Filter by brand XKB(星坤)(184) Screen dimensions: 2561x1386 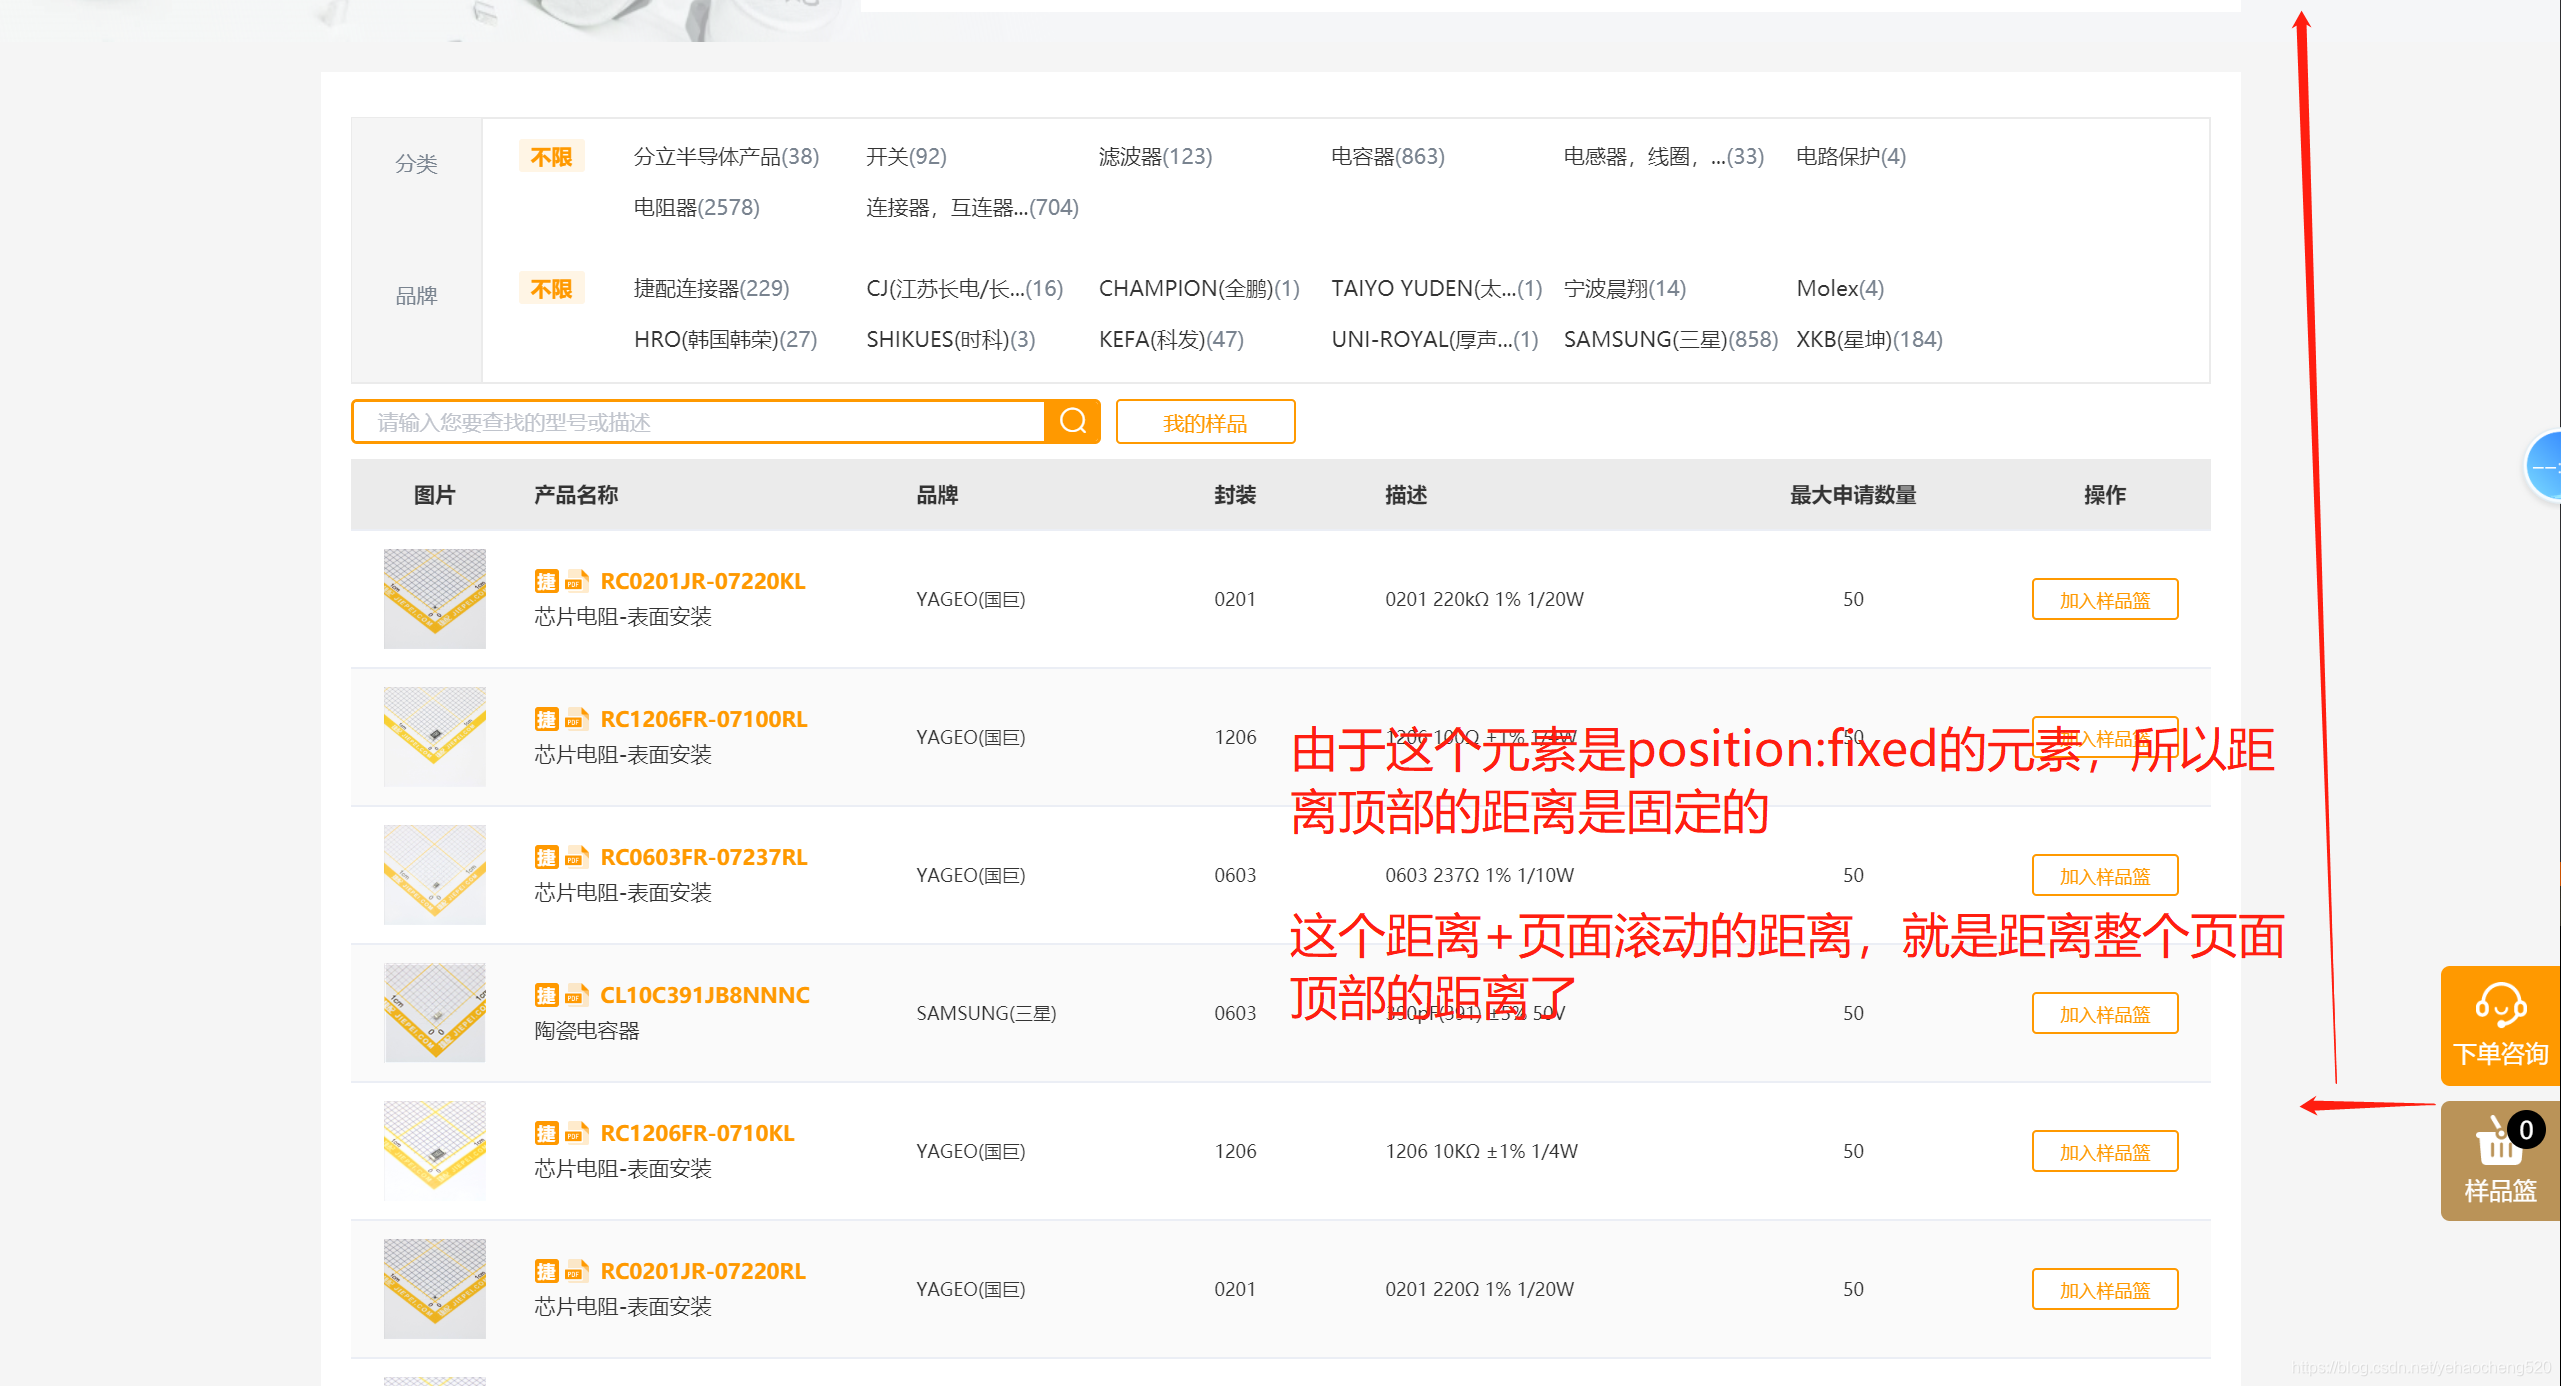tap(1868, 339)
